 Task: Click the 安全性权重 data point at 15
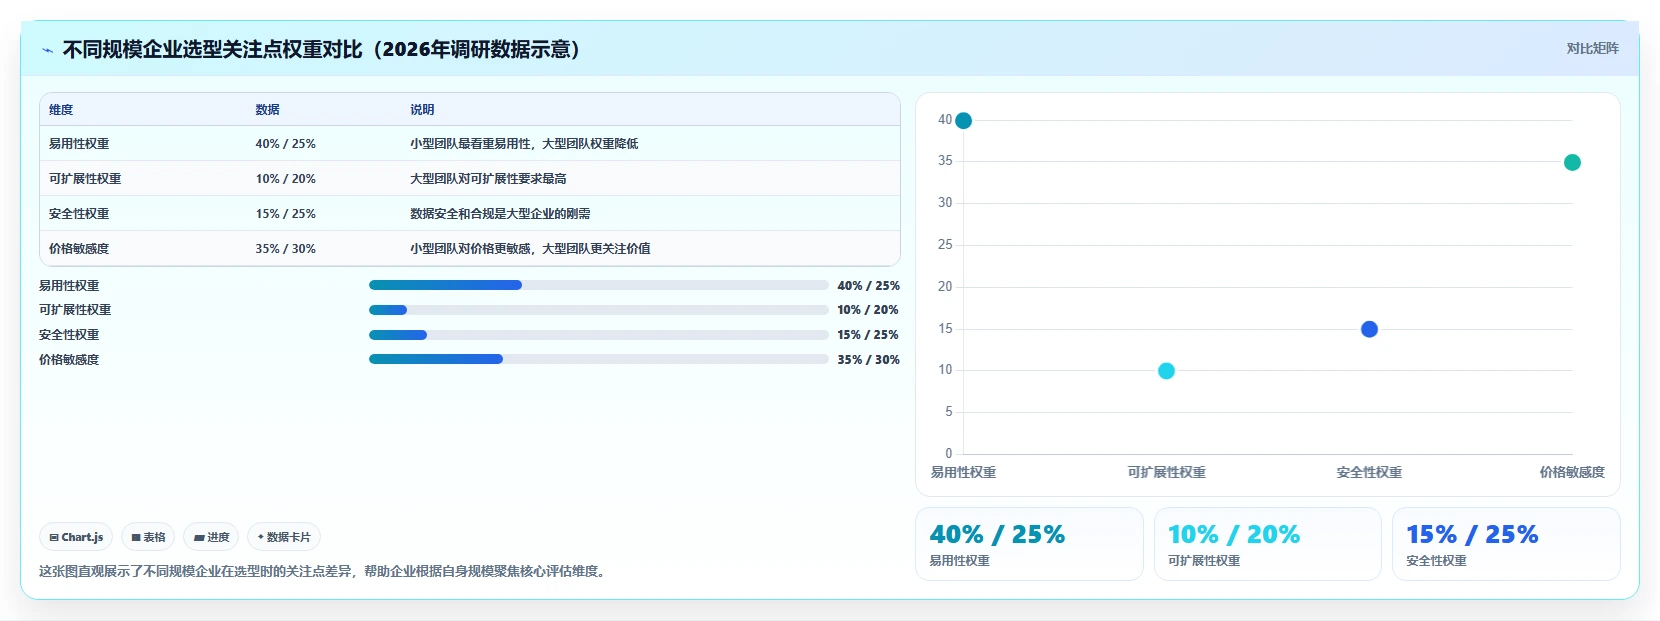click(x=1369, y=329)
